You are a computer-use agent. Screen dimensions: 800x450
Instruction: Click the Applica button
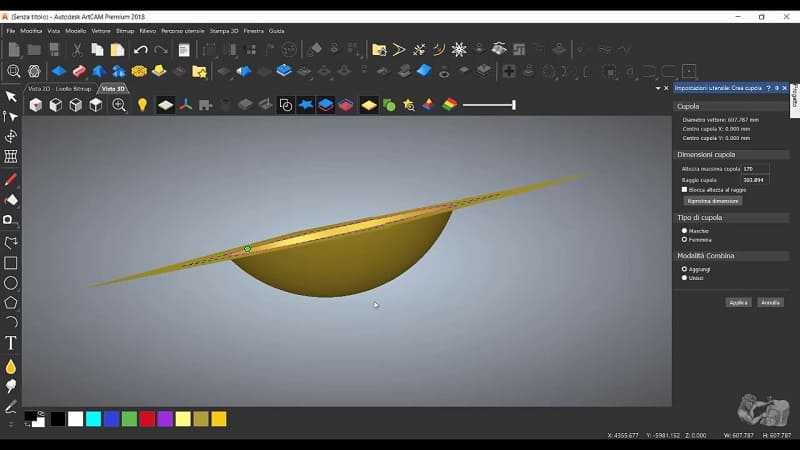pyautogui.click(x=738, y=303)
